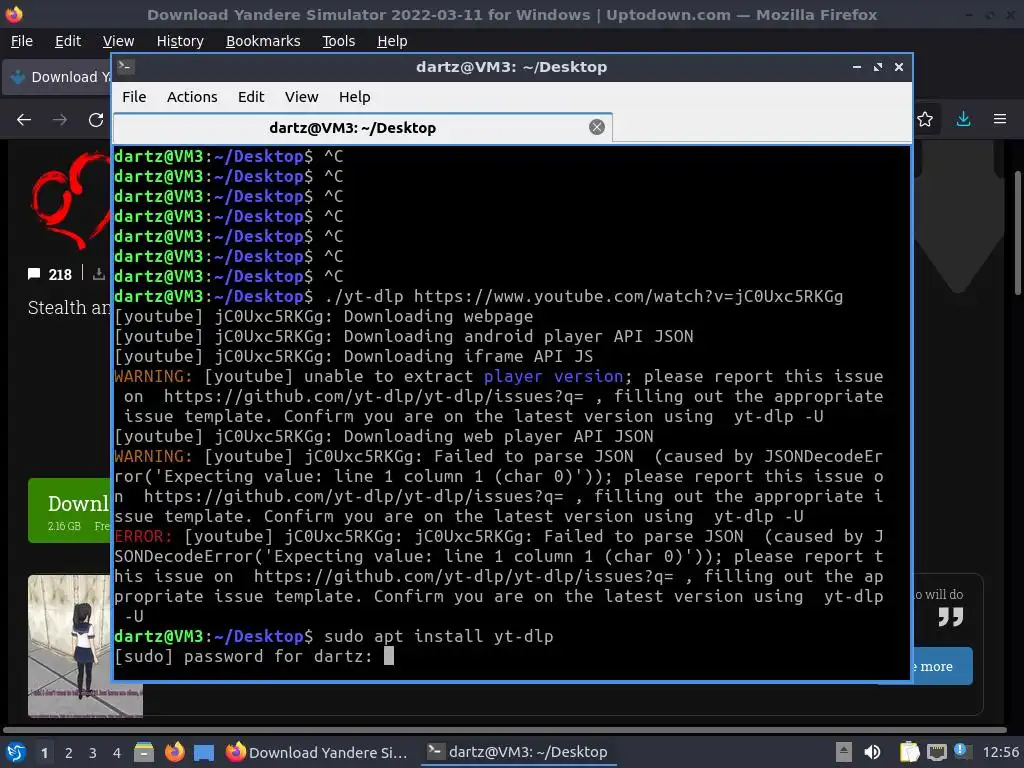1024x768 pixels.
Task: Open the network status tray icon
Action: 936,752
